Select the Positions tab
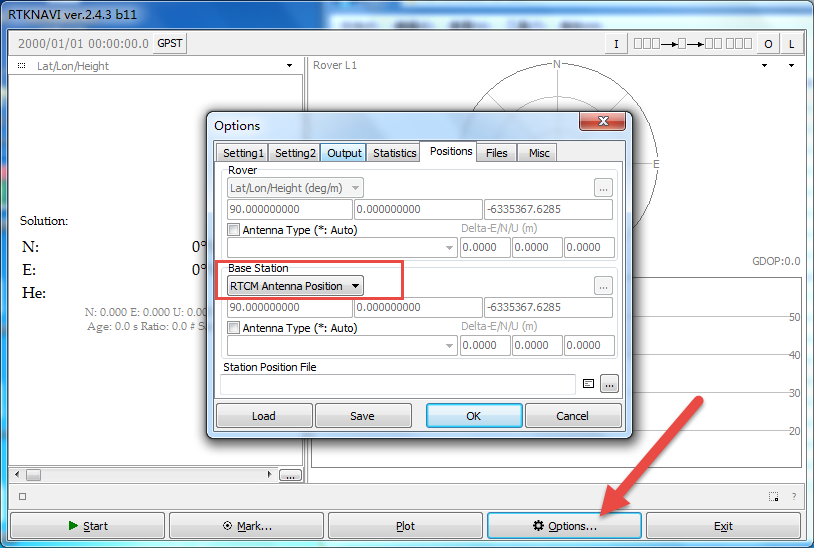The image size is (814, 548). 451,151
